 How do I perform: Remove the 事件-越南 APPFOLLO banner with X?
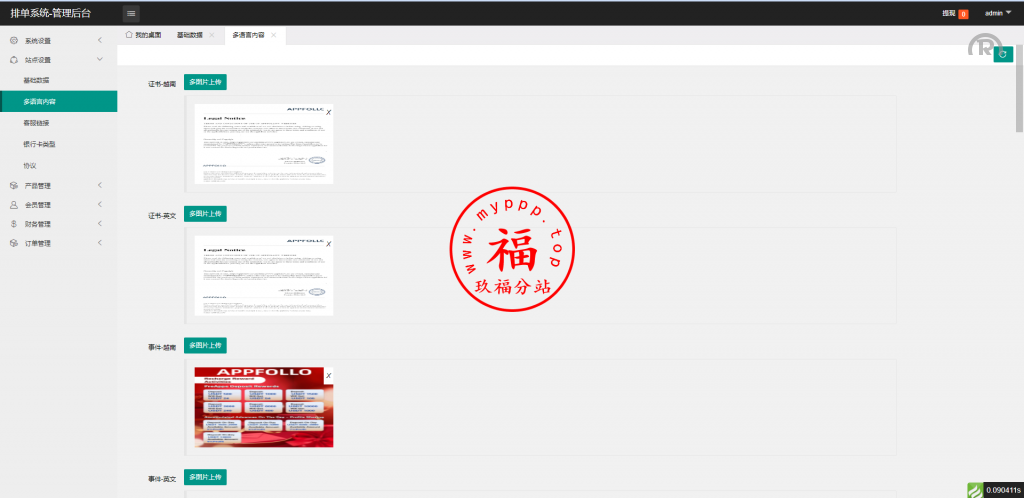pos(329,375)
